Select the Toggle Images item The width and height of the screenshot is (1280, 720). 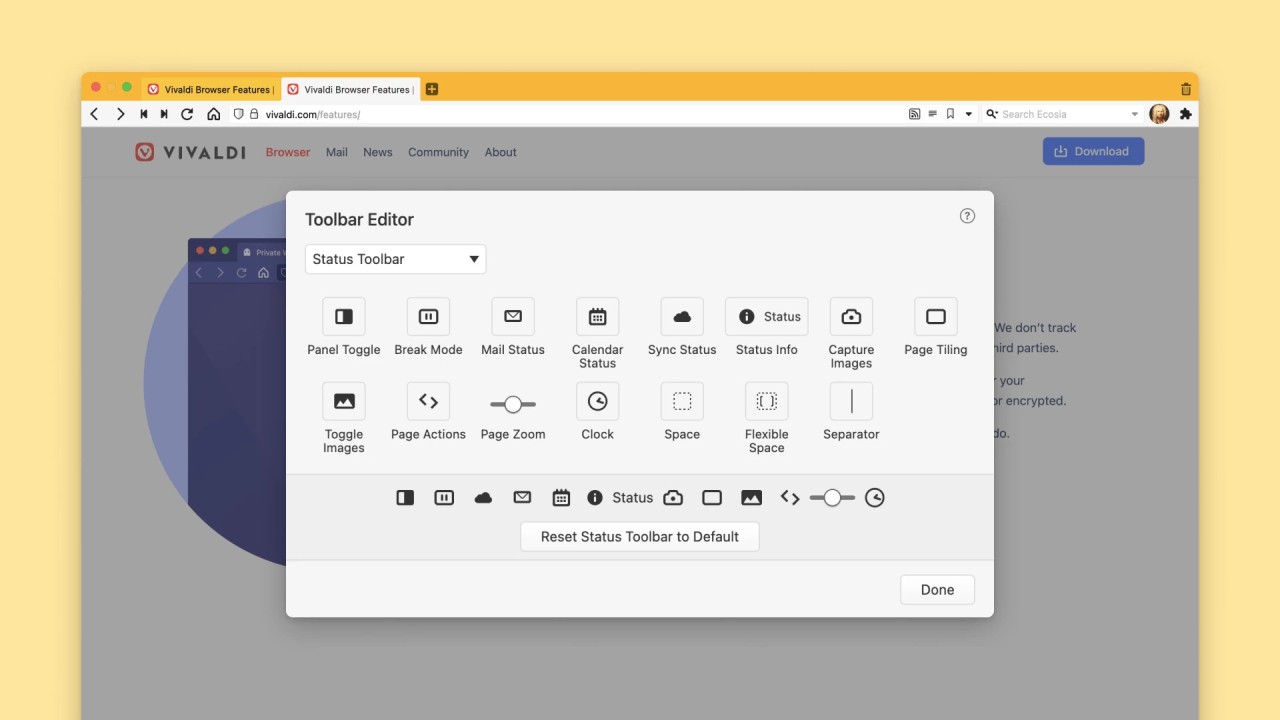click(x=343, y=401)
